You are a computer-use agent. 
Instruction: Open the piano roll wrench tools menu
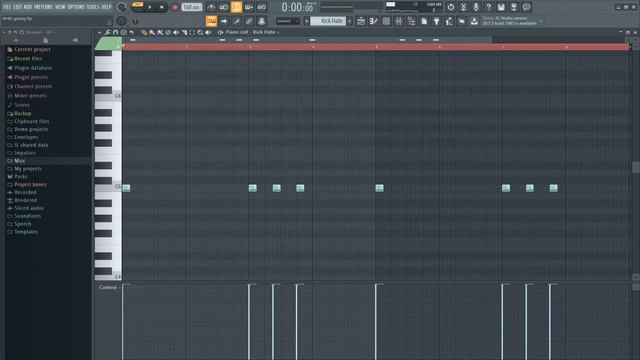point(107,32)
